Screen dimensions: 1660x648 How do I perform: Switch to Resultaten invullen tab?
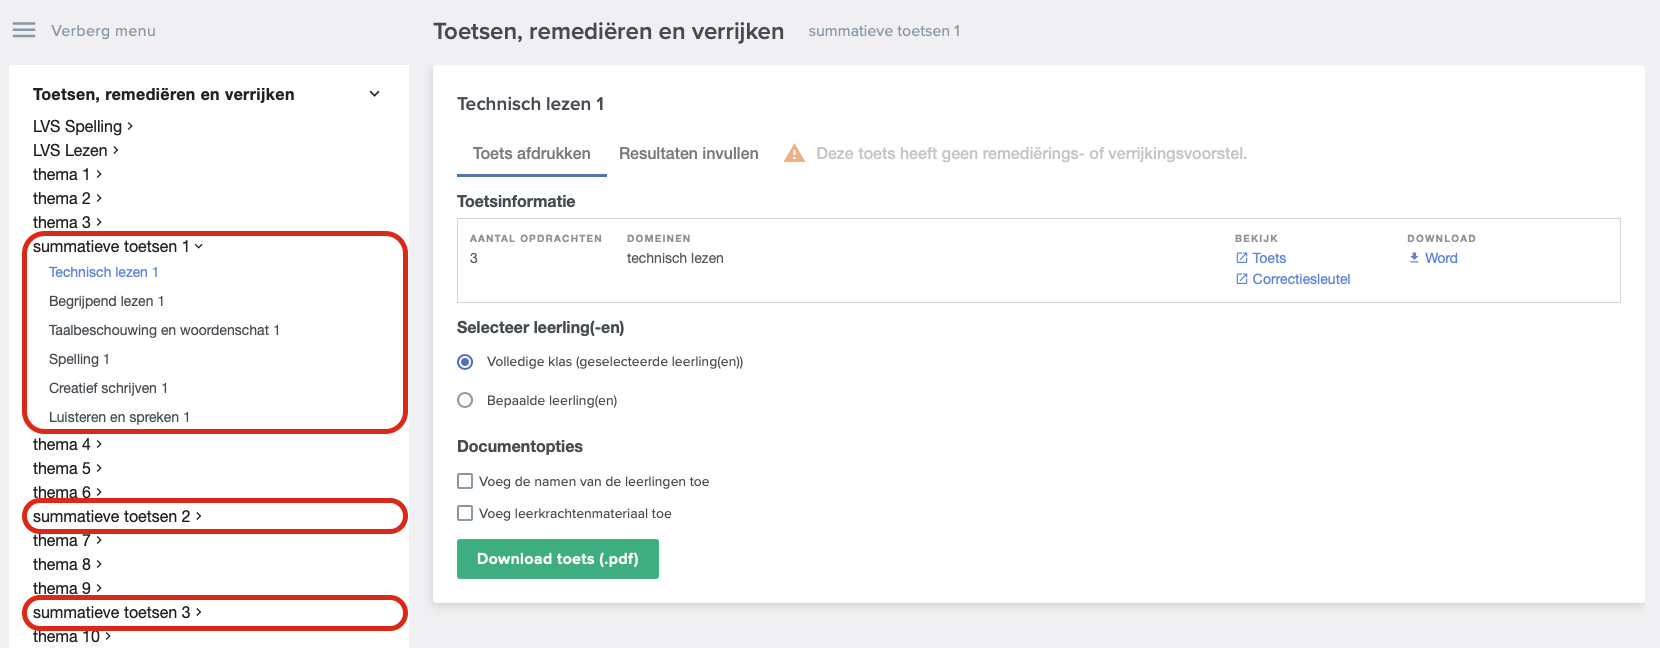(689, 153)
